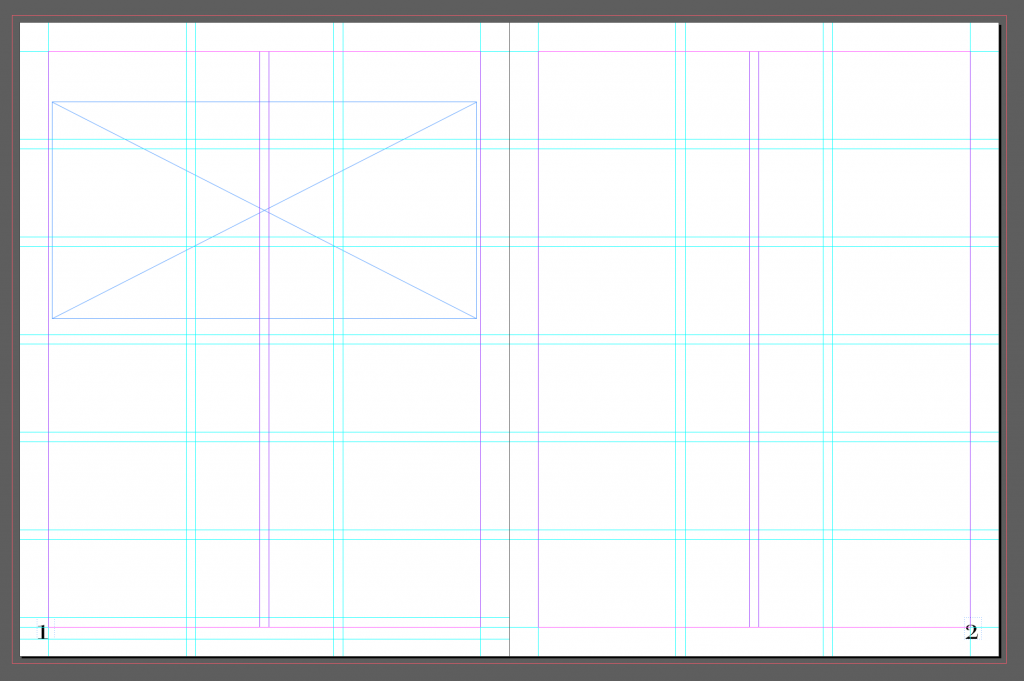Select the empty image placeholder frame
The image size is (1024, 681).
(x=264, y=210)
